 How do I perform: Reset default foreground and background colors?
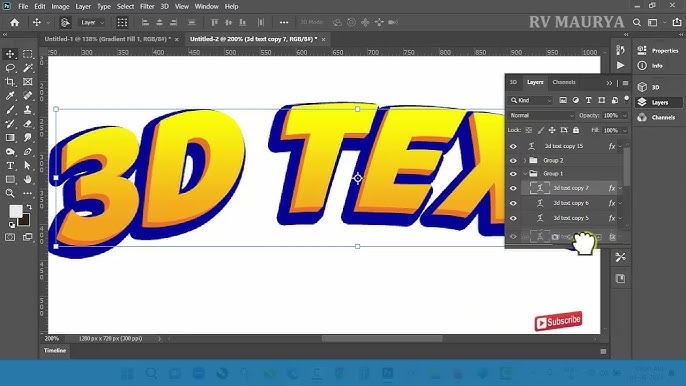click(12, 225)
